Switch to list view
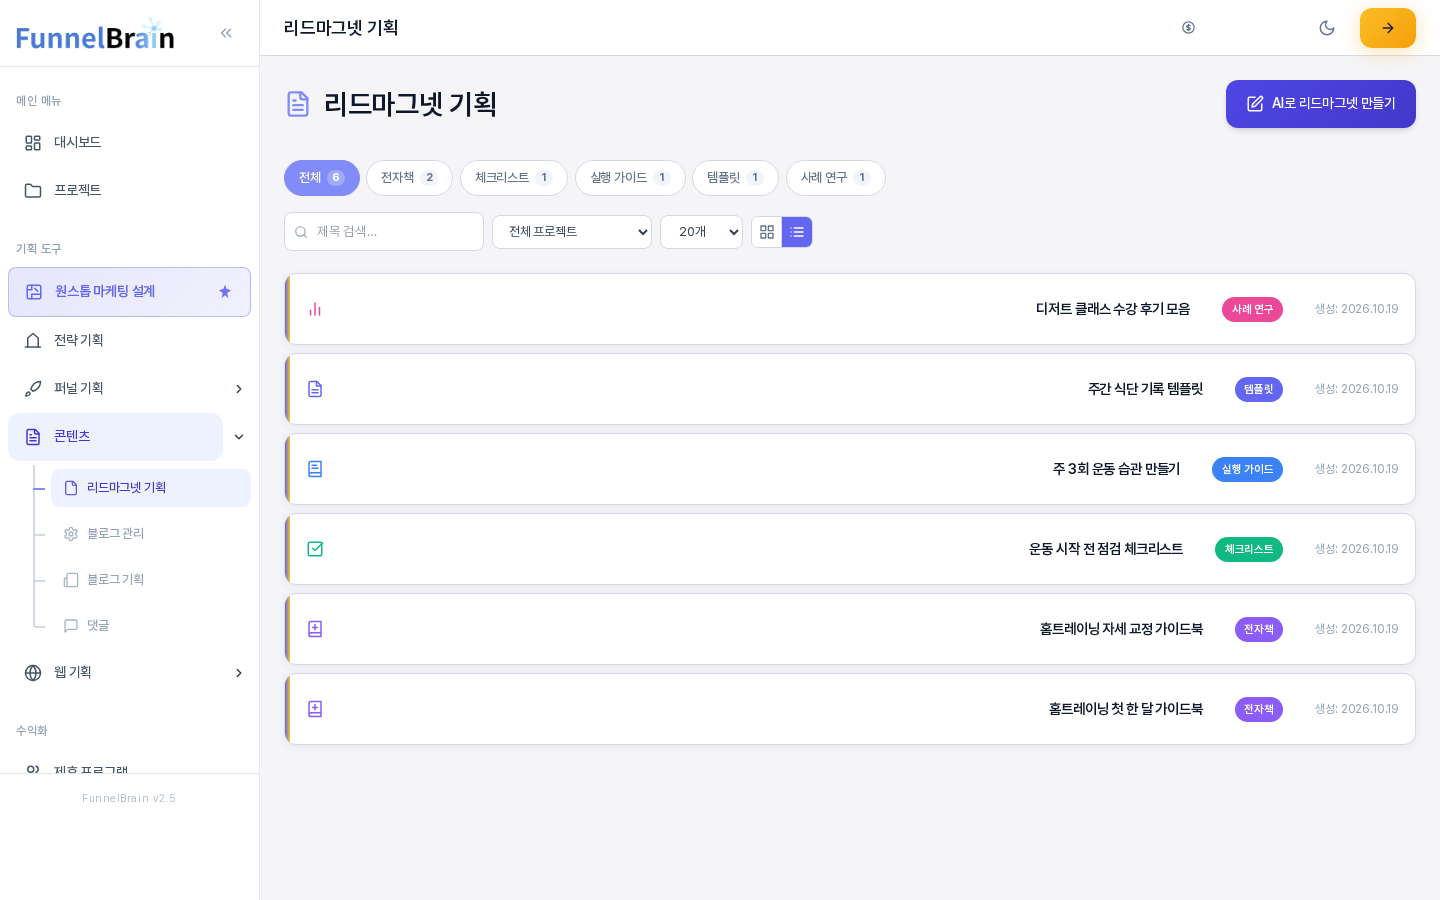This screenshot has height=900, width=1440. click(797, 232)
